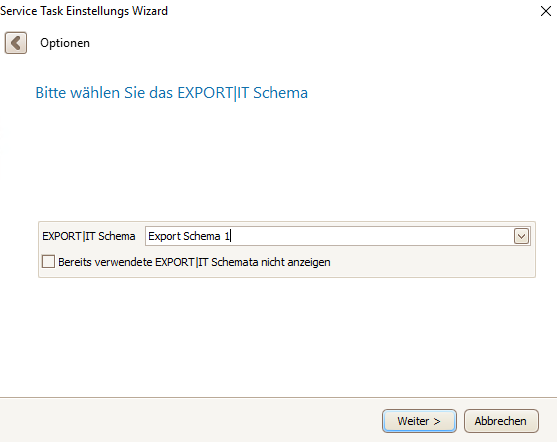Click the EXPORT|IT Schema field label
The image size is (557, 442).
pyautogui.click(x=88, y=236)
